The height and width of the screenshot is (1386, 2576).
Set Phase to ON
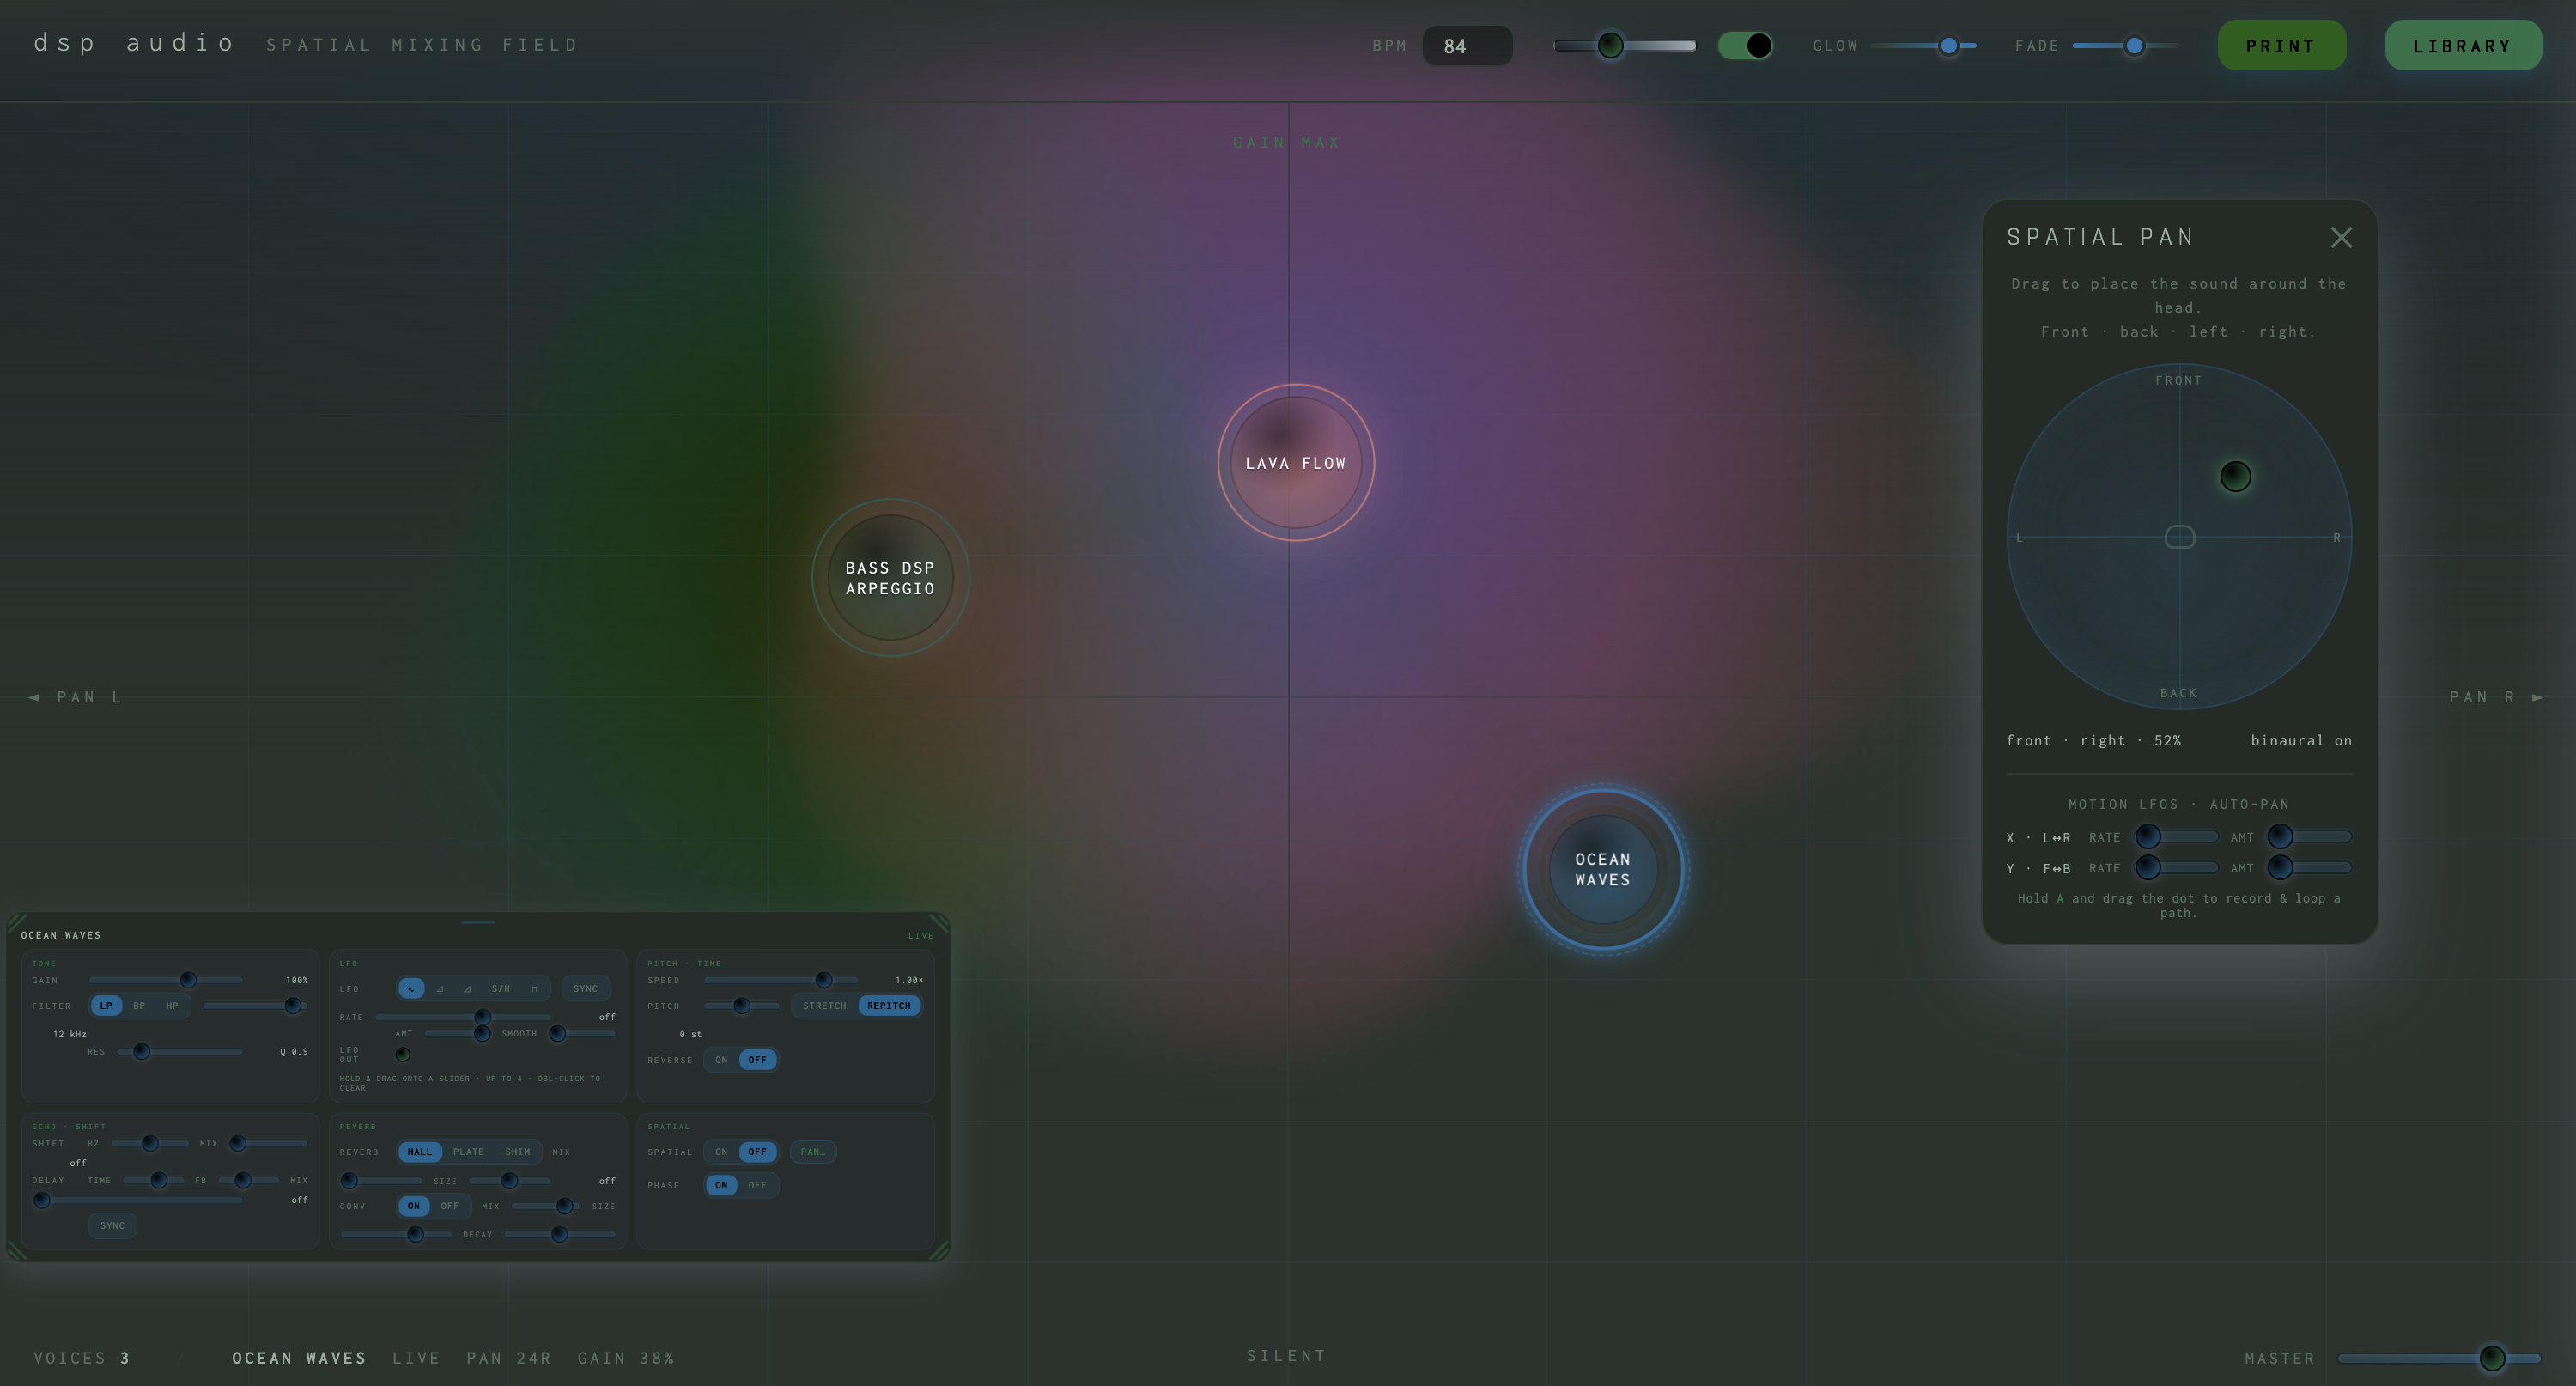coord(721,1185)
